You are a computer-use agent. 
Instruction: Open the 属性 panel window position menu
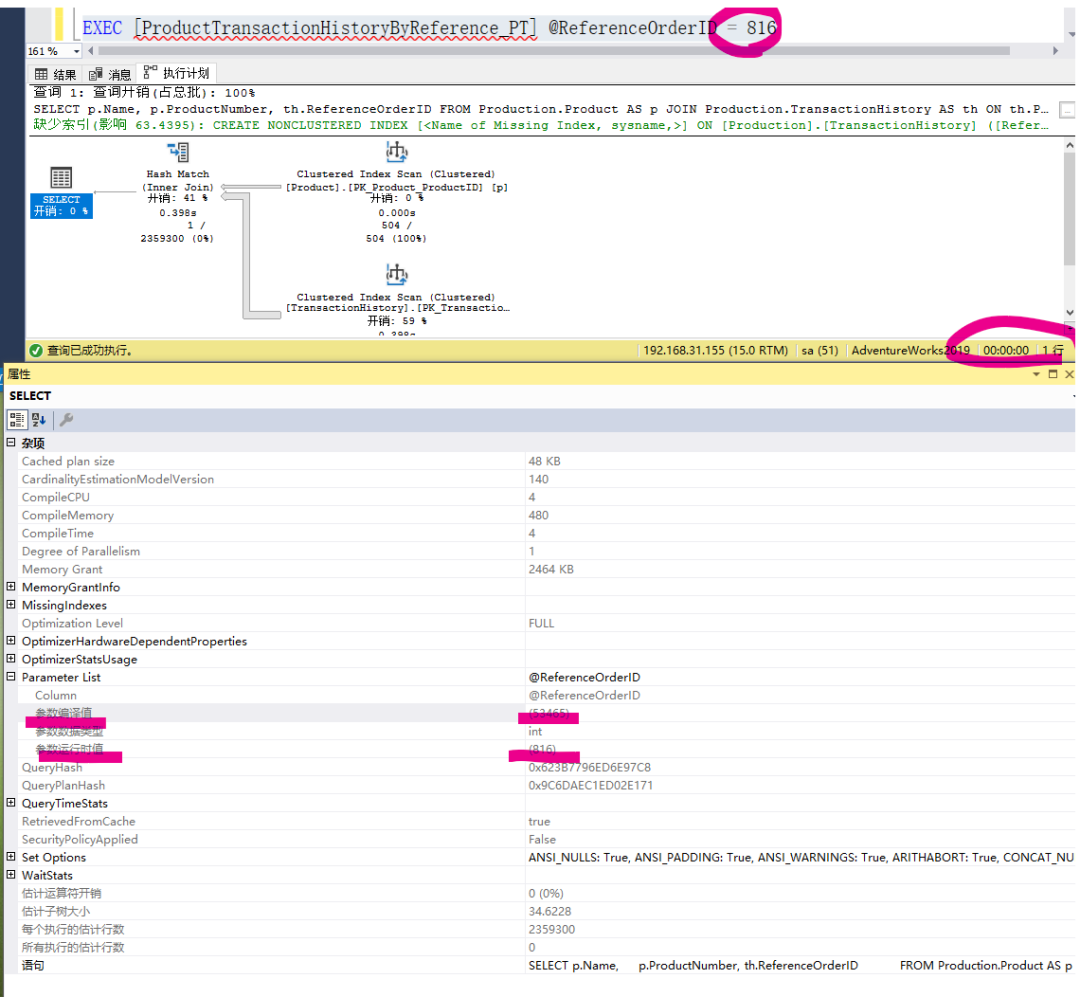click(x=1036, y=374)
